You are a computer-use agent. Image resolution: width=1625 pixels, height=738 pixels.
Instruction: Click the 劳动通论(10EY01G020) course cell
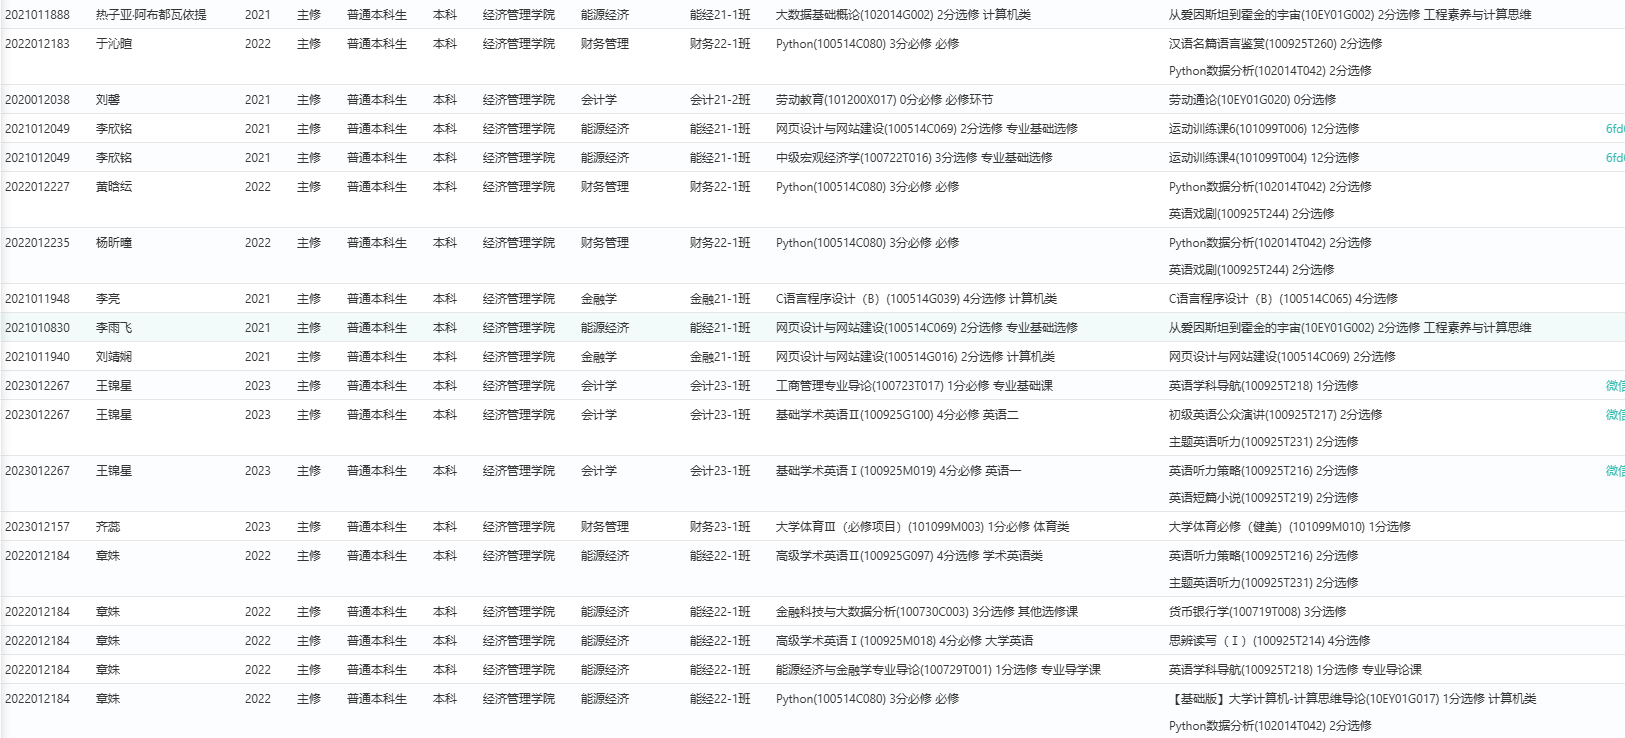[x=1252, y=100]
